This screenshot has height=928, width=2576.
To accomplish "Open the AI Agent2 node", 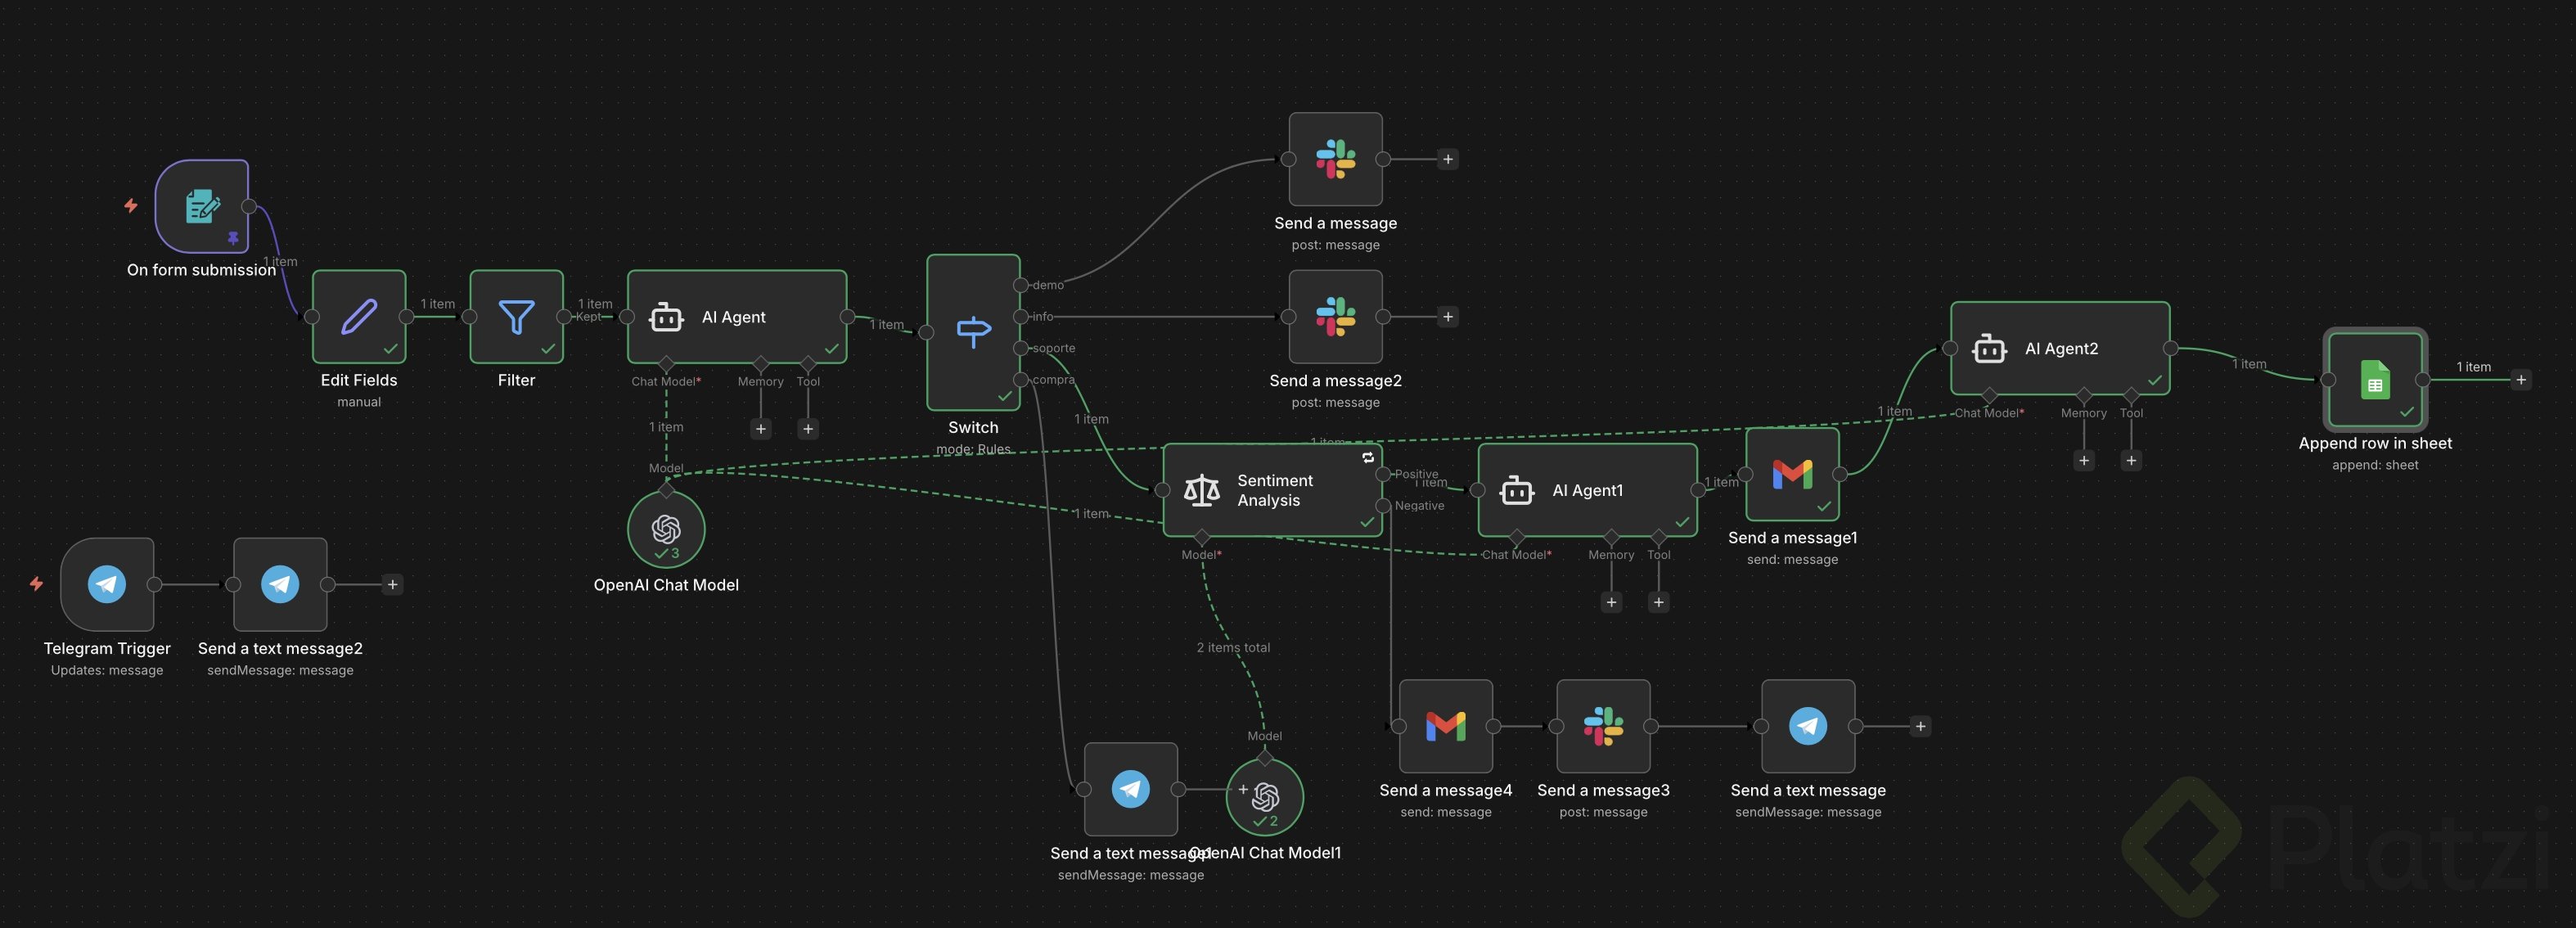I will point(2060,348).
